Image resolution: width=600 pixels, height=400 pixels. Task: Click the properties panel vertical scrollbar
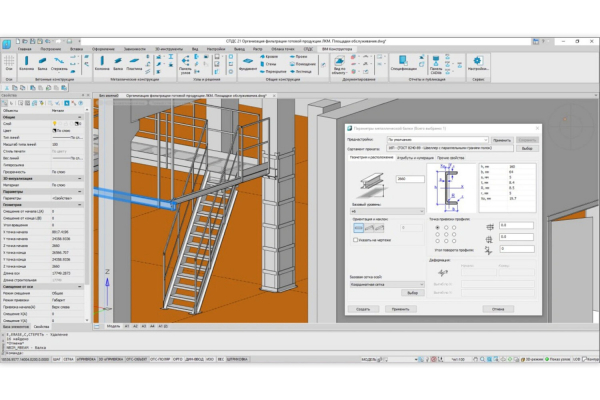[x=87, y=214]
